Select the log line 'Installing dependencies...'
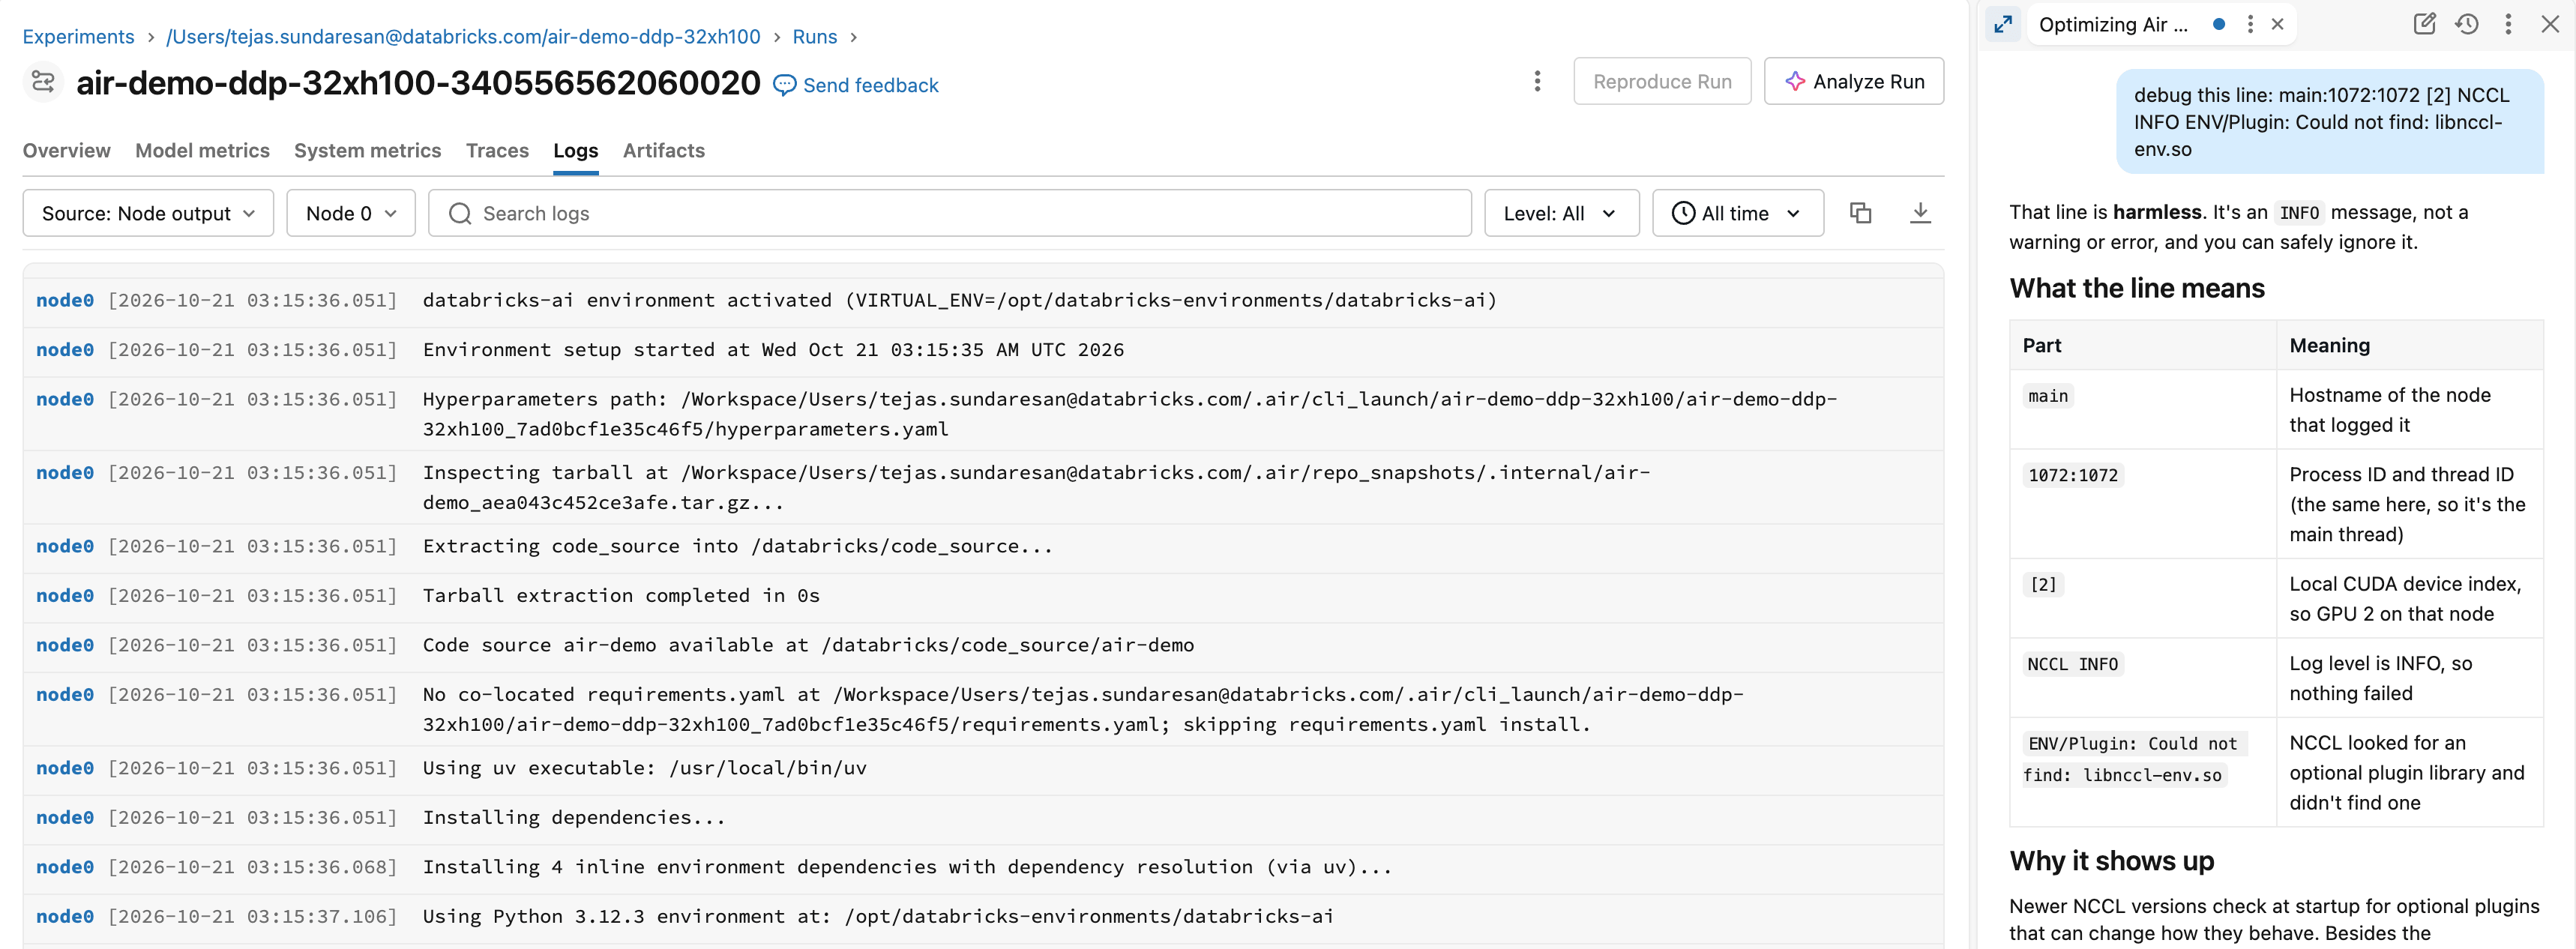Viewport: 2576px width, 949px height. (983, 818)
